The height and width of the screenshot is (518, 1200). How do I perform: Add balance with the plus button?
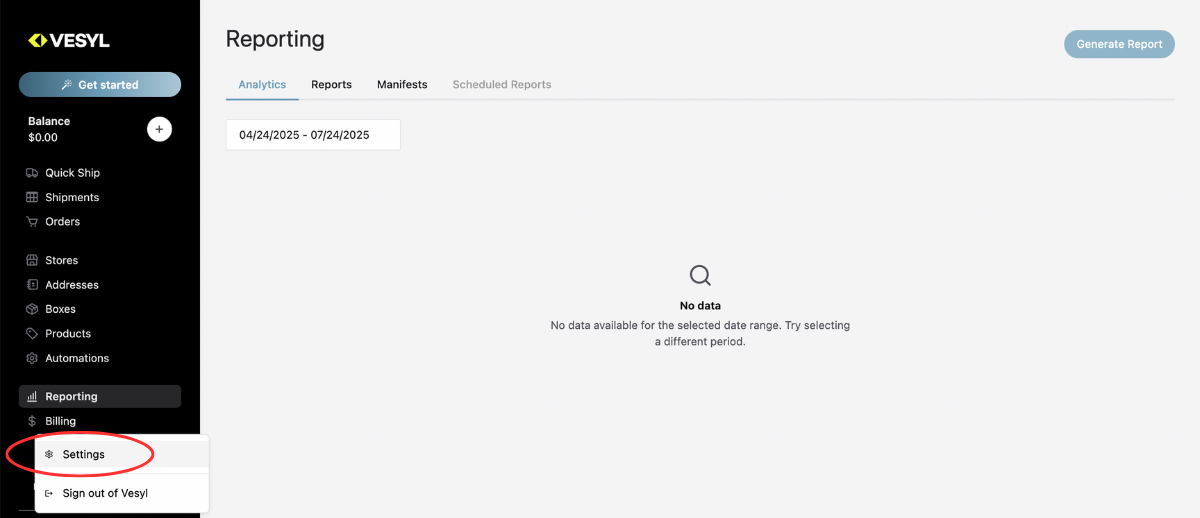tap(159, 129)
